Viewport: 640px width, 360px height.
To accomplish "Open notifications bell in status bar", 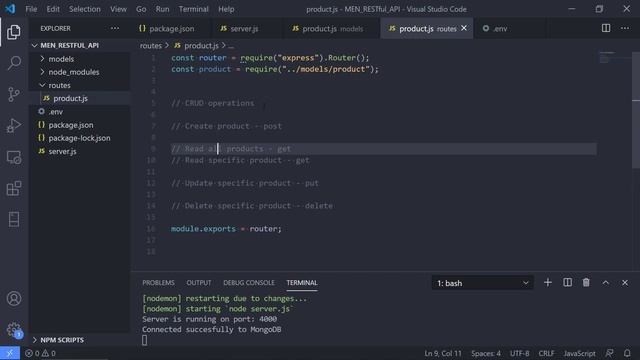I will [627, 353].
